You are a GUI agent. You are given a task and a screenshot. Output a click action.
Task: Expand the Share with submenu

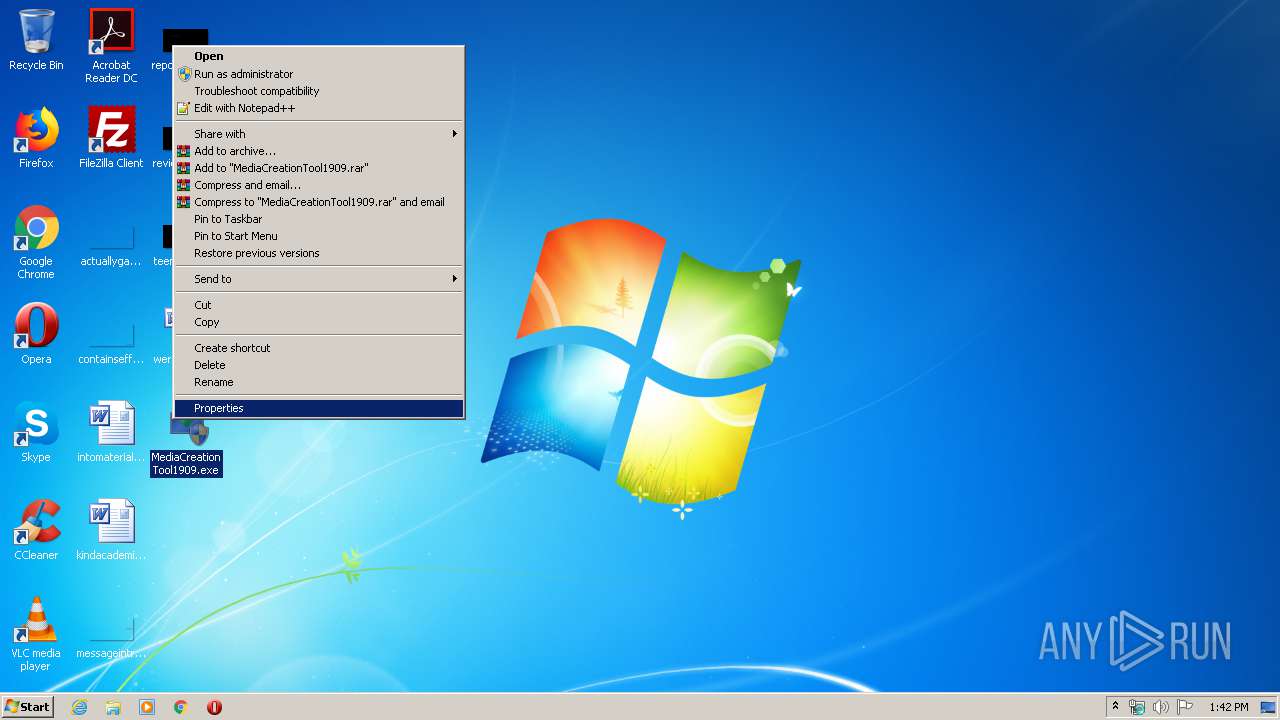(319, 134)
